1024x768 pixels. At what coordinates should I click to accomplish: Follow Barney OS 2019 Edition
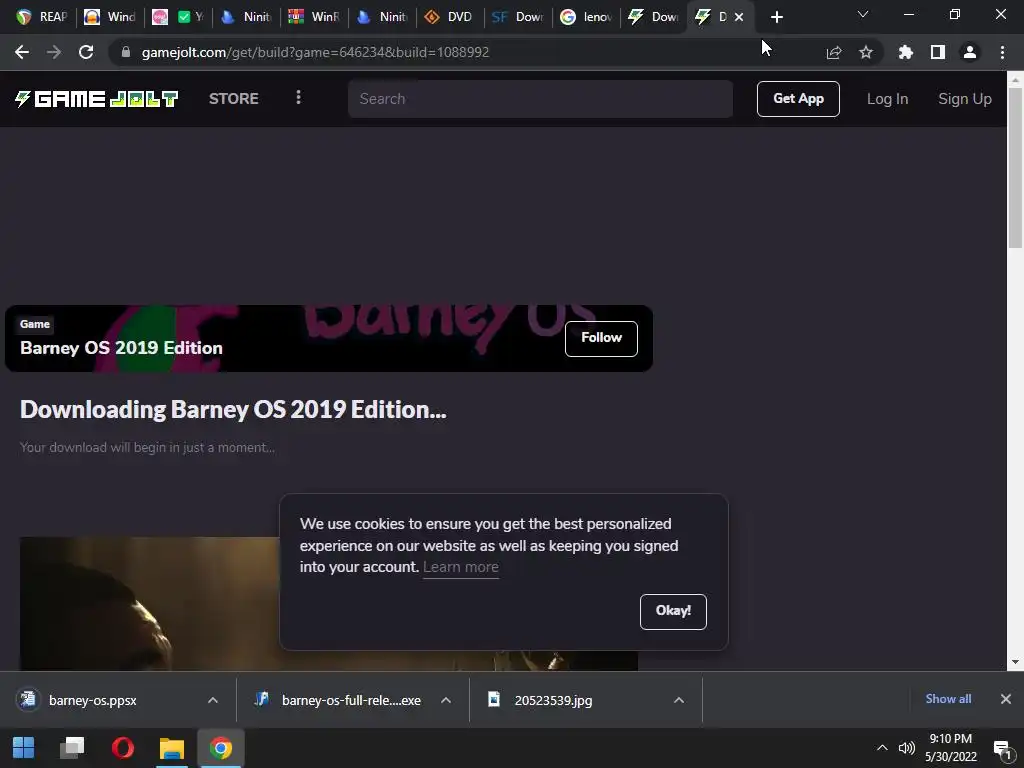[x=601, y=338]
